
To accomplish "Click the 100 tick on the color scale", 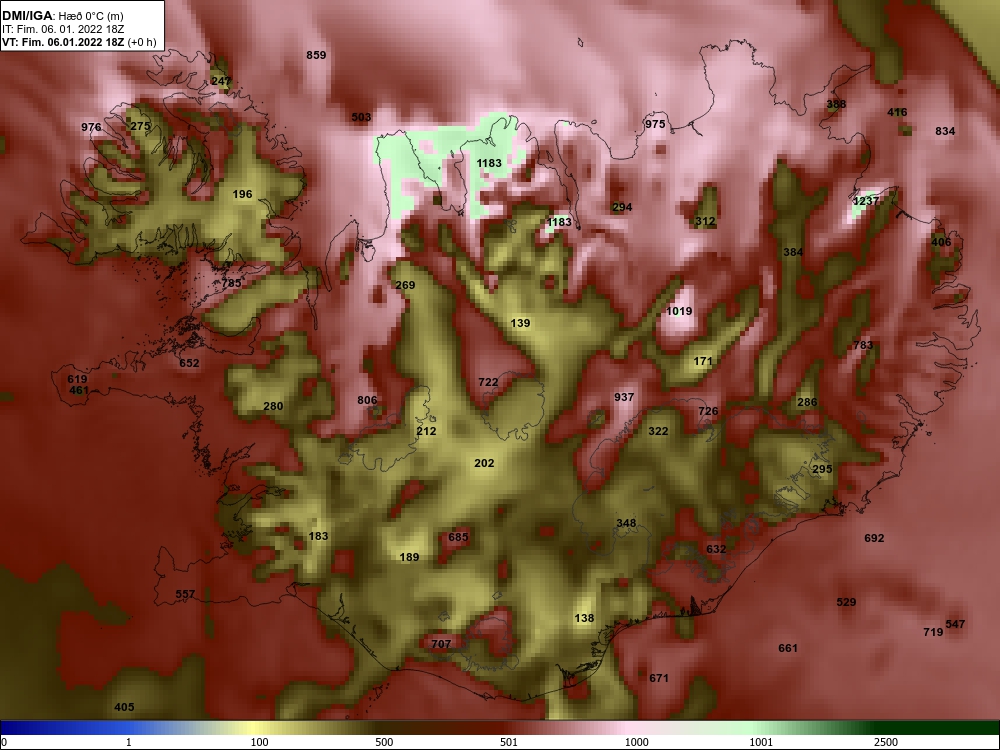I will 259,742.
